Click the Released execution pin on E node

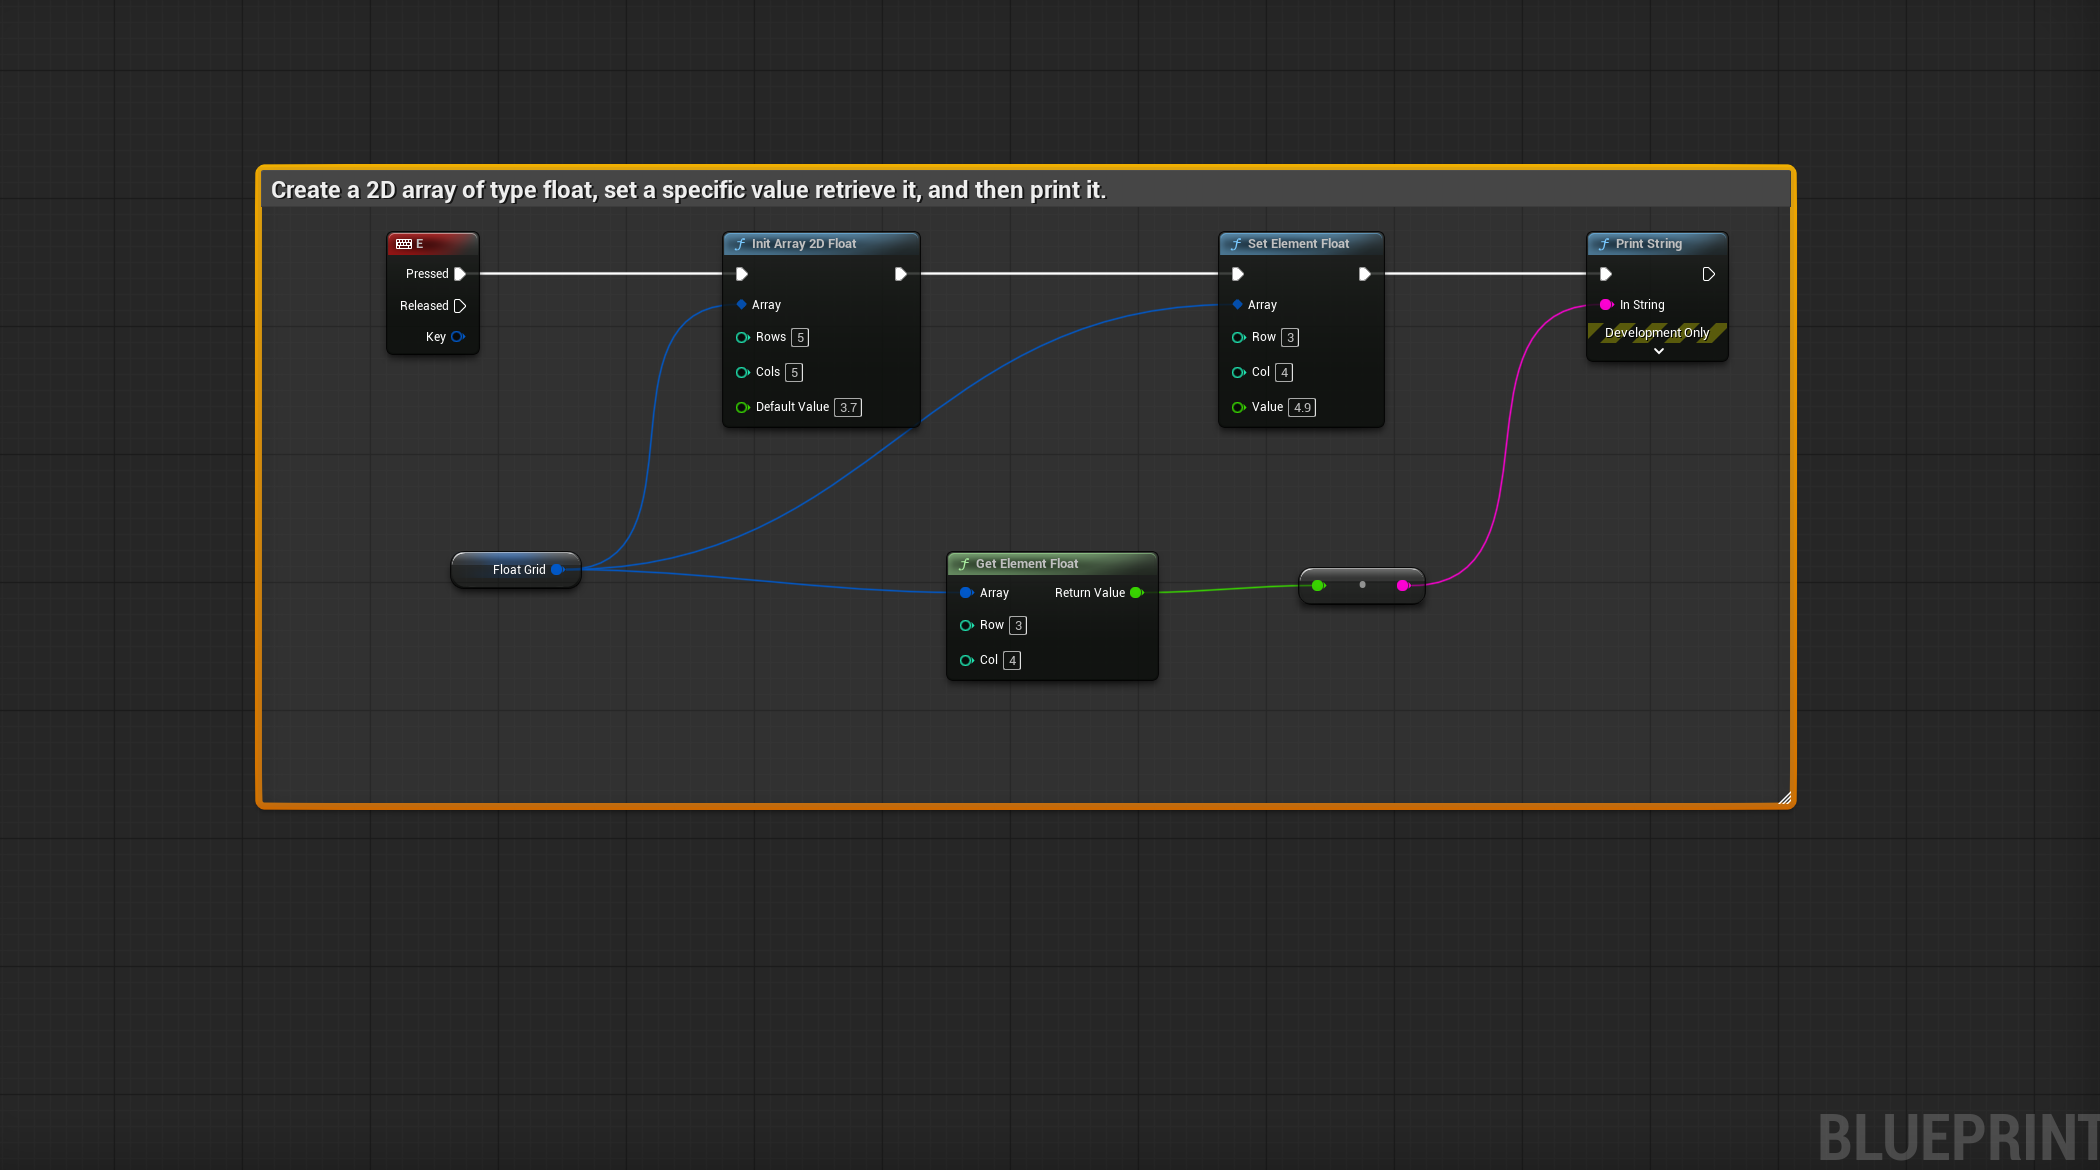460,306
